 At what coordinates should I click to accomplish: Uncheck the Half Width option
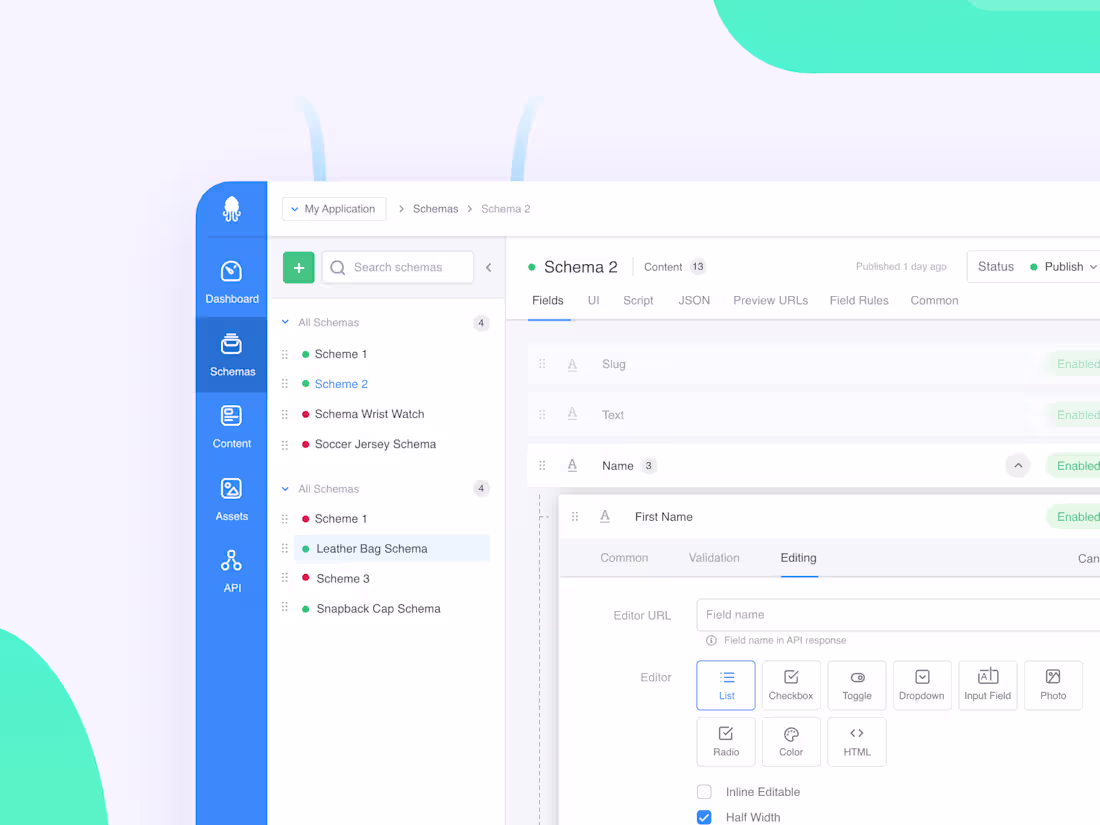tap(704, 817)
